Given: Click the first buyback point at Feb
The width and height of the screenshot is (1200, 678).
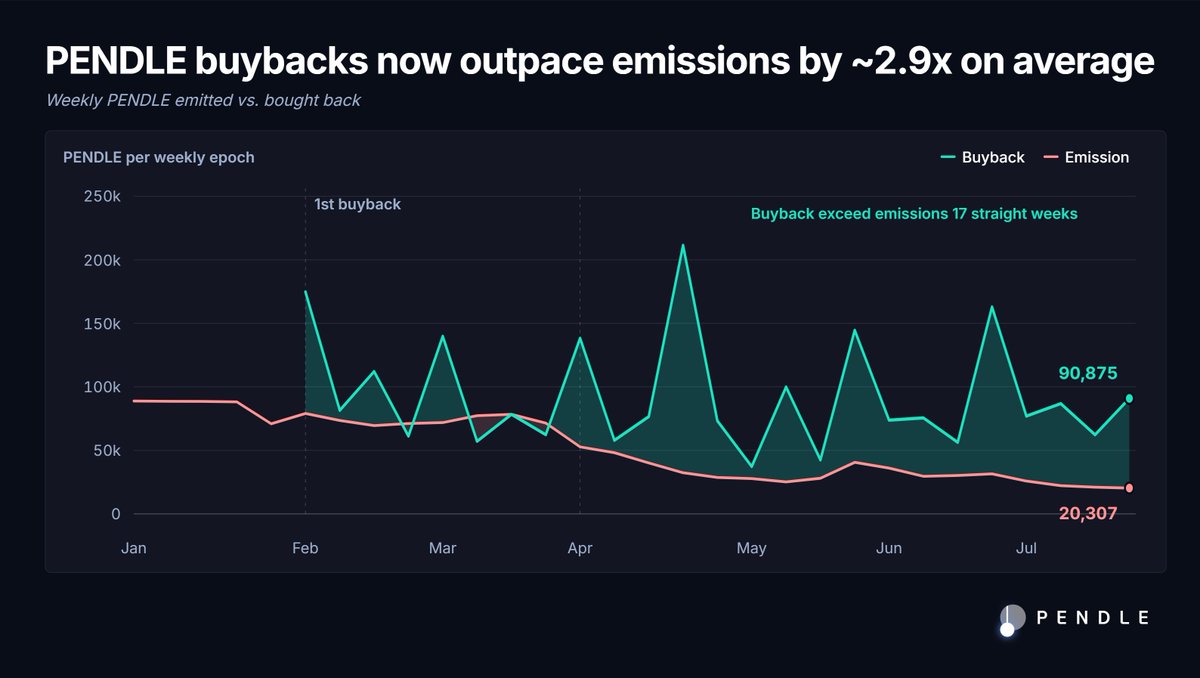Looking at the screenshot, I should (305, 291).
